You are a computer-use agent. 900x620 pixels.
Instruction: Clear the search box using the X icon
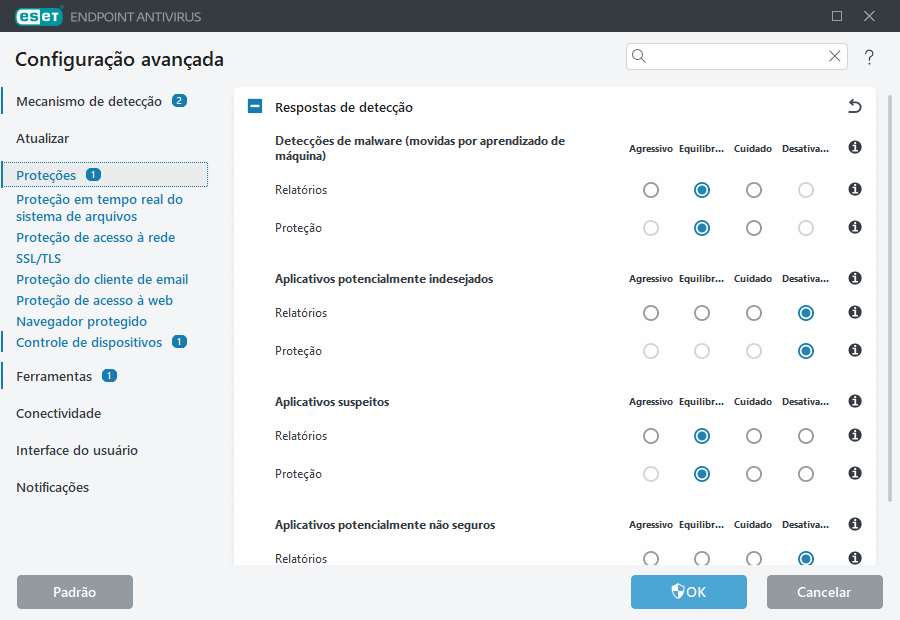(x=834, y=57)
